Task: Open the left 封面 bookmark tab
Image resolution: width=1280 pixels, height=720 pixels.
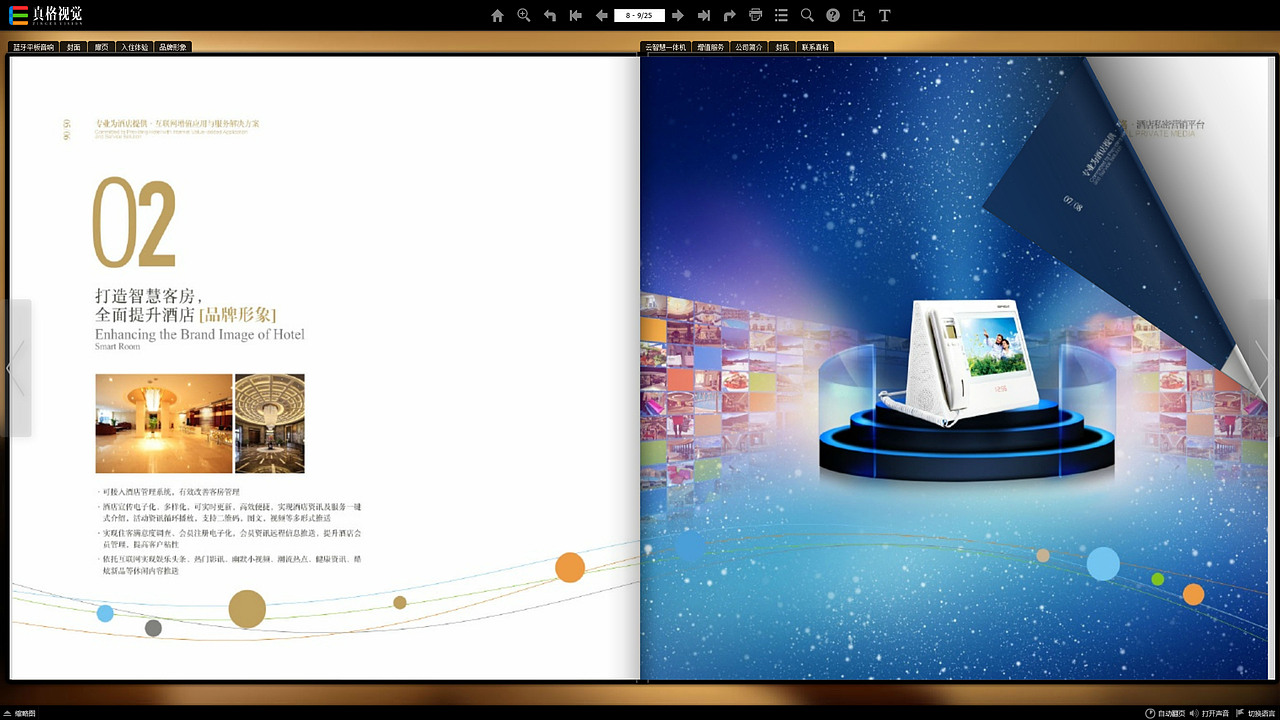Action: tap(74, 47)
